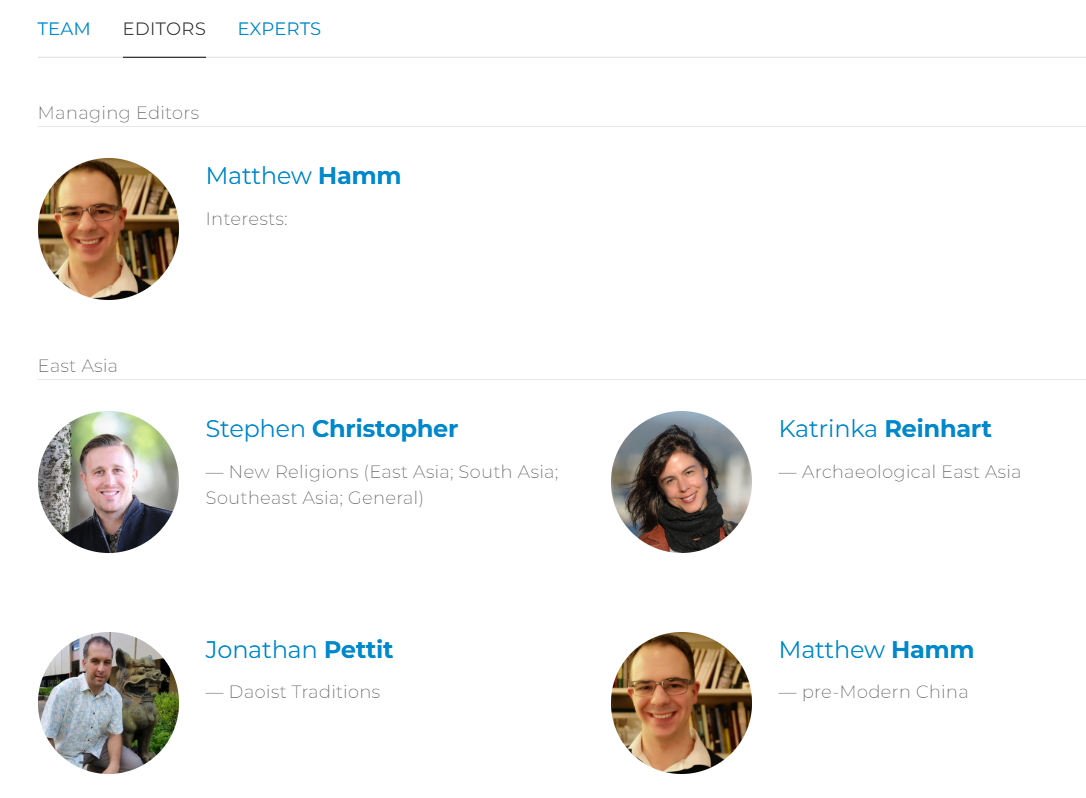This screenshot has width=1086, height=798.
Task: Click the pre-Modern China description
Action: point(884,692)
